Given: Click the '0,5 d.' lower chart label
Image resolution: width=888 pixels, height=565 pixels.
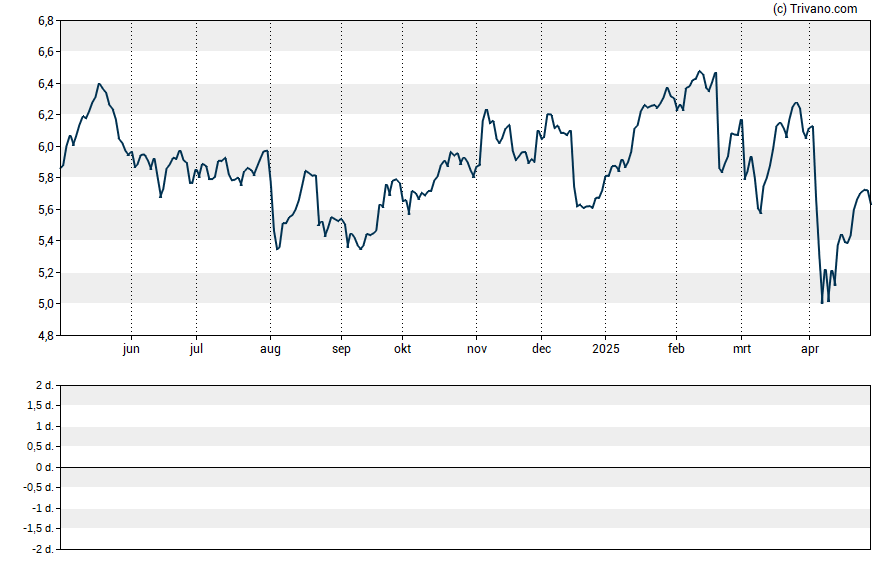Looking at the screenshot, I should coord(40,447).
